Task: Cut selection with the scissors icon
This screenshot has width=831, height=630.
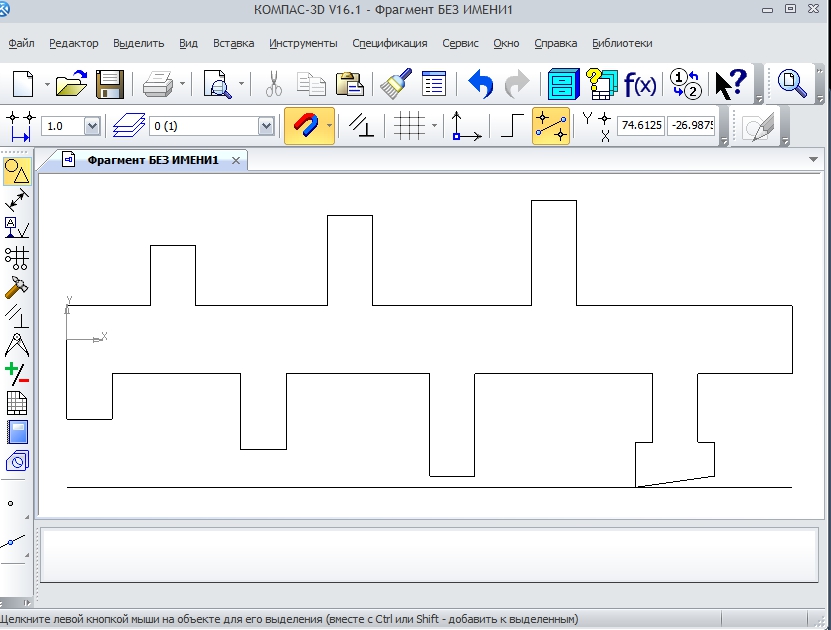Action: 273,84
